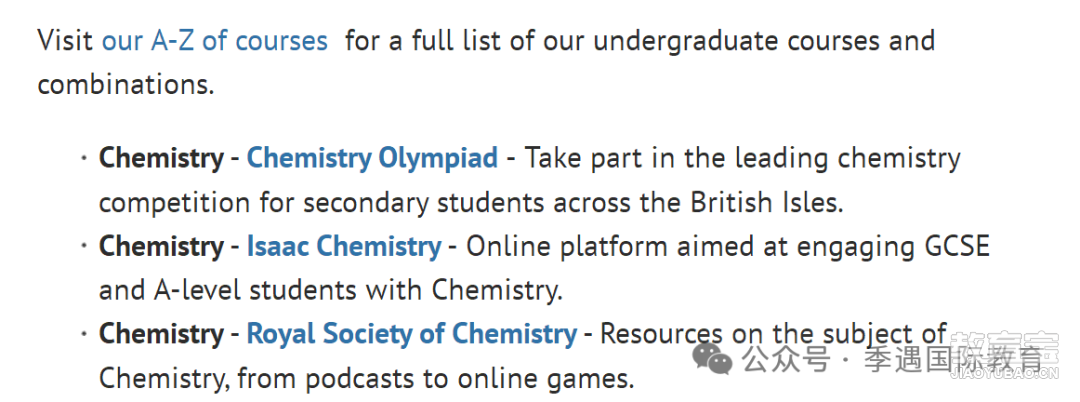Click bold Chemistry label before Isaac Chemistry
Viewport: 1080px width, 402px height.
pyautogui.click(x=161, y=246)
